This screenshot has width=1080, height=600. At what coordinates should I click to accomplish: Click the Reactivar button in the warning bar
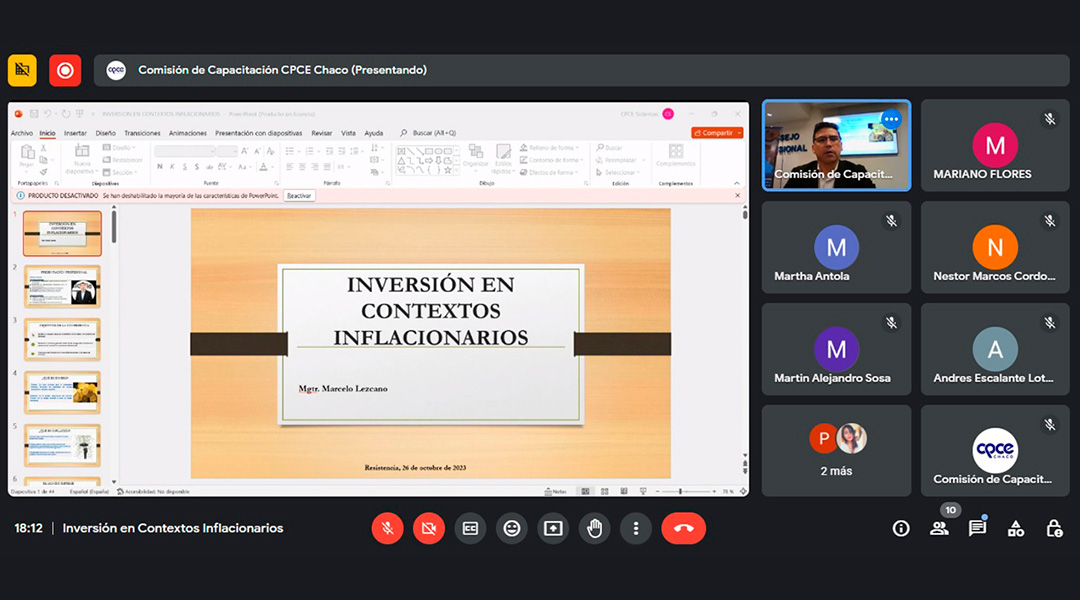299,196
